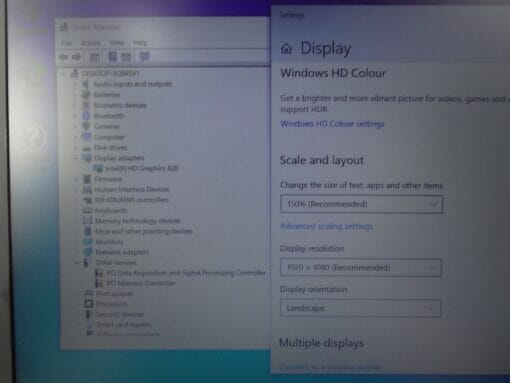Open the 1920 × 1080 resolution dropdown

click(x=361, y=268)
